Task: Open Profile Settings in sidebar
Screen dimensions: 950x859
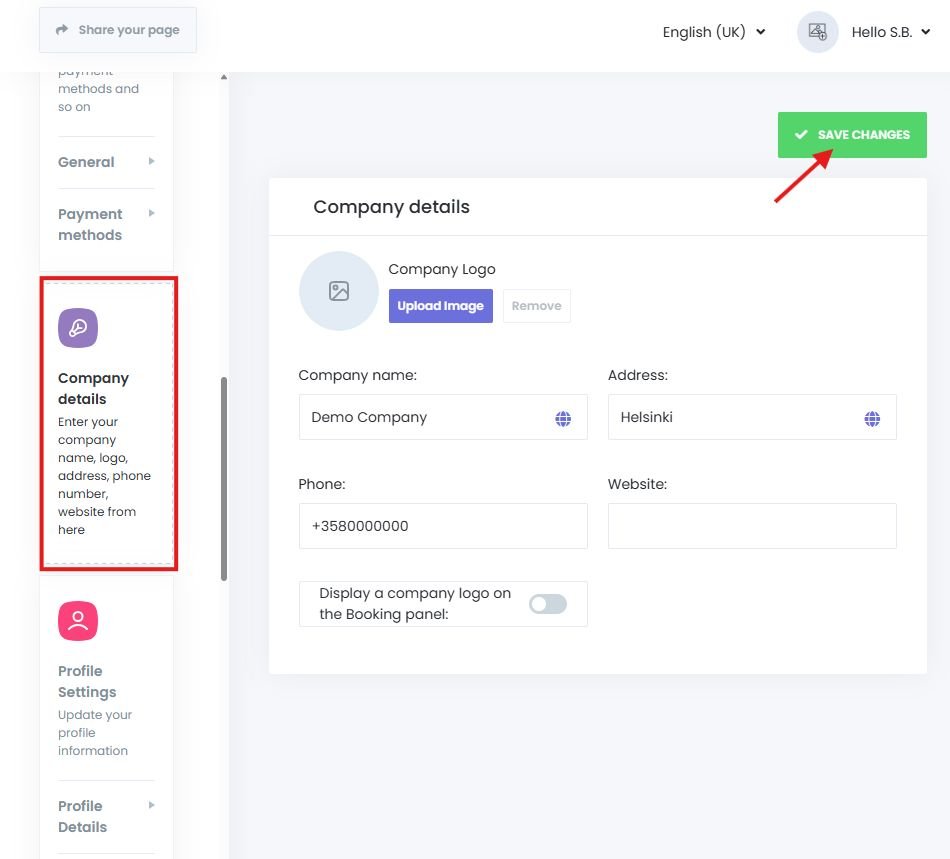Action: point(87,681)
